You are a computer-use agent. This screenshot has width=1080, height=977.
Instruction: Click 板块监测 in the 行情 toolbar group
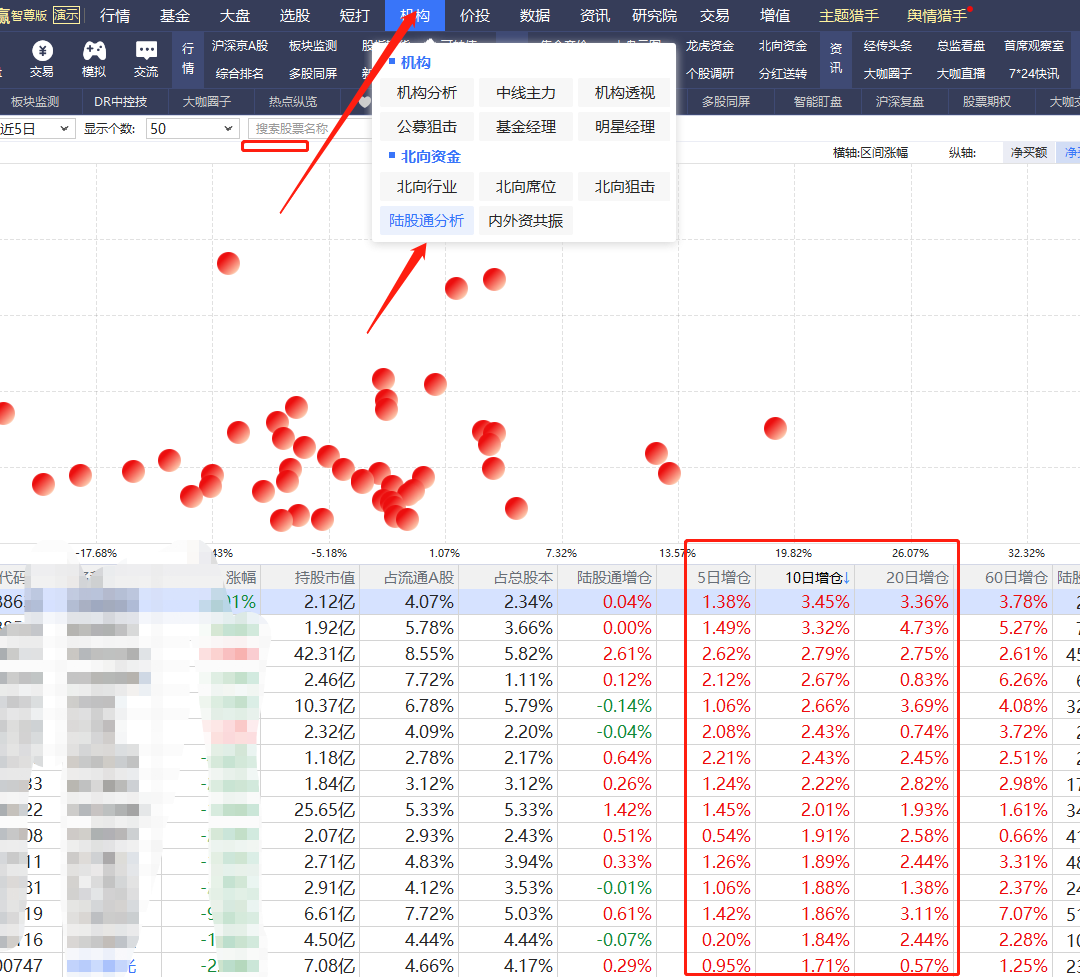[313, 46]
